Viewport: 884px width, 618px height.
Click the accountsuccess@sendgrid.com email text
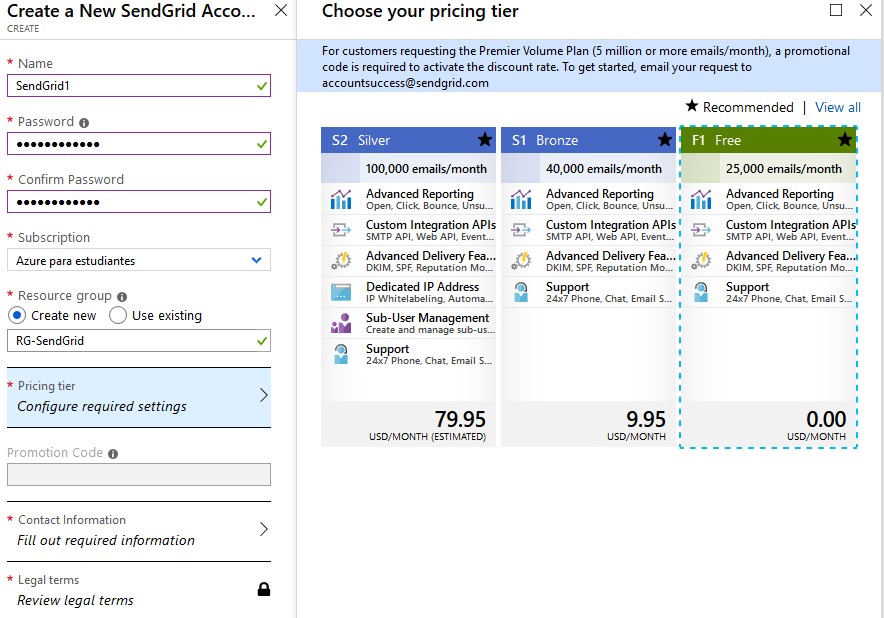405,83
